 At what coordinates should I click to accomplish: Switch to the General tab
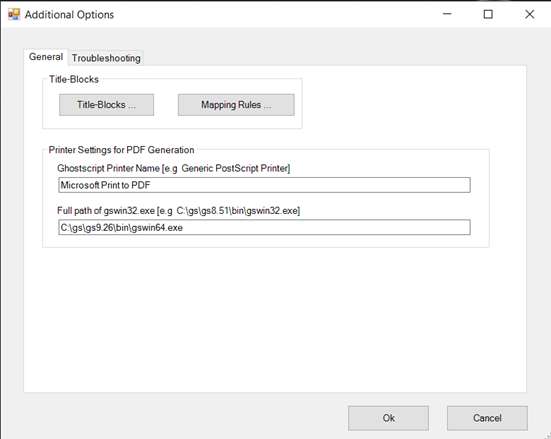[46, 57]
